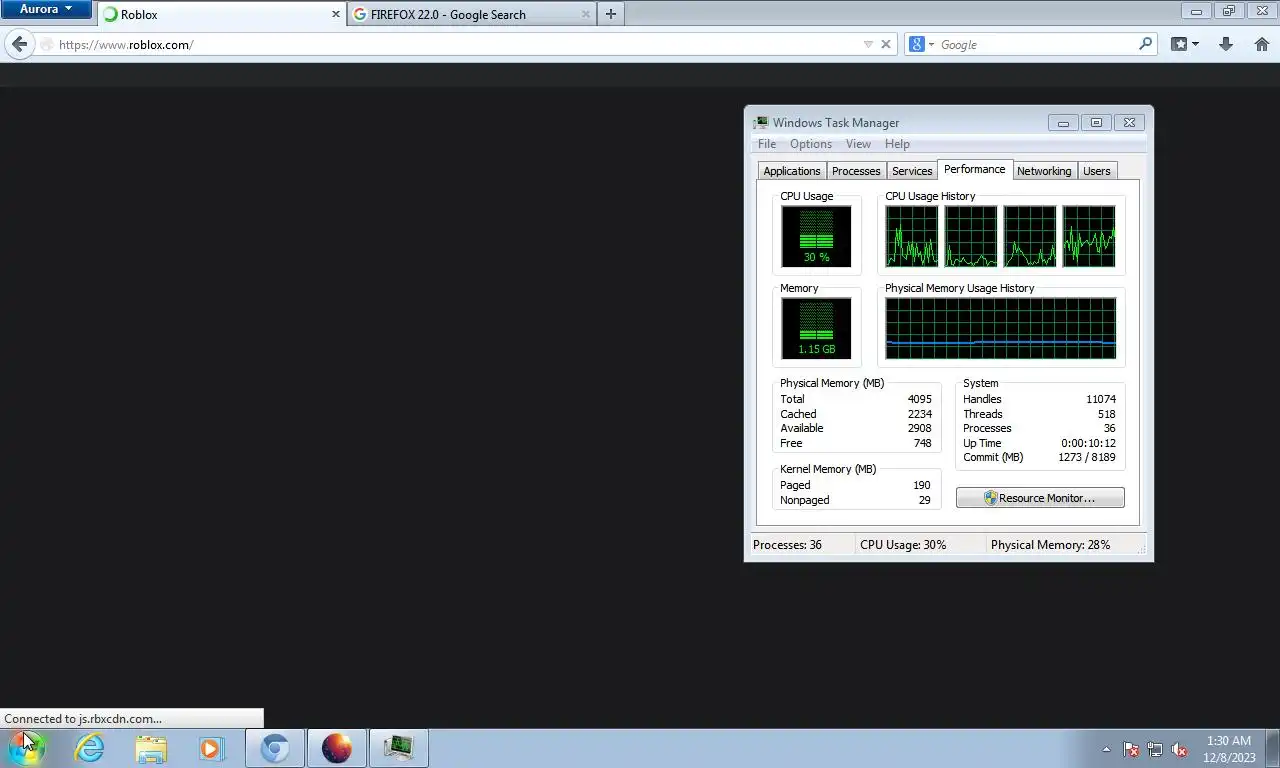1280x768 pixels.
Task: Click the Kernel Memory Paged value 190
Action: (x=921, y=485)
